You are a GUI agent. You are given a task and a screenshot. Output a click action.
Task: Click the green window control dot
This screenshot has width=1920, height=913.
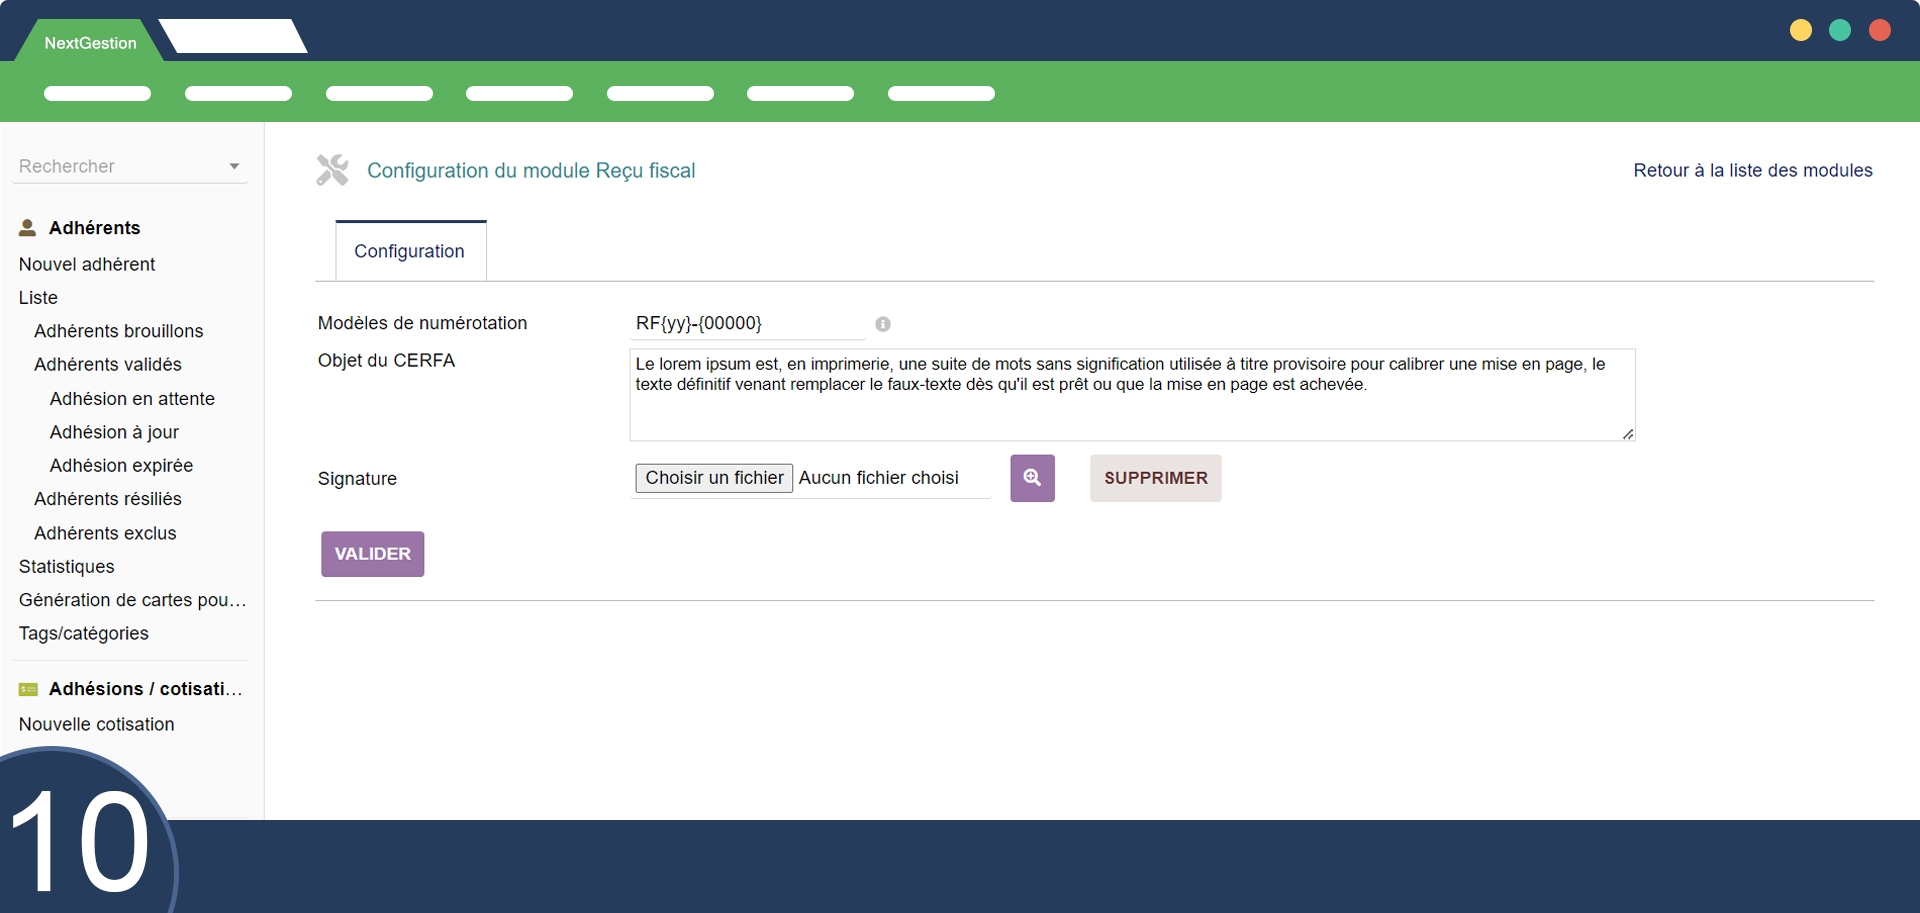1840,30
